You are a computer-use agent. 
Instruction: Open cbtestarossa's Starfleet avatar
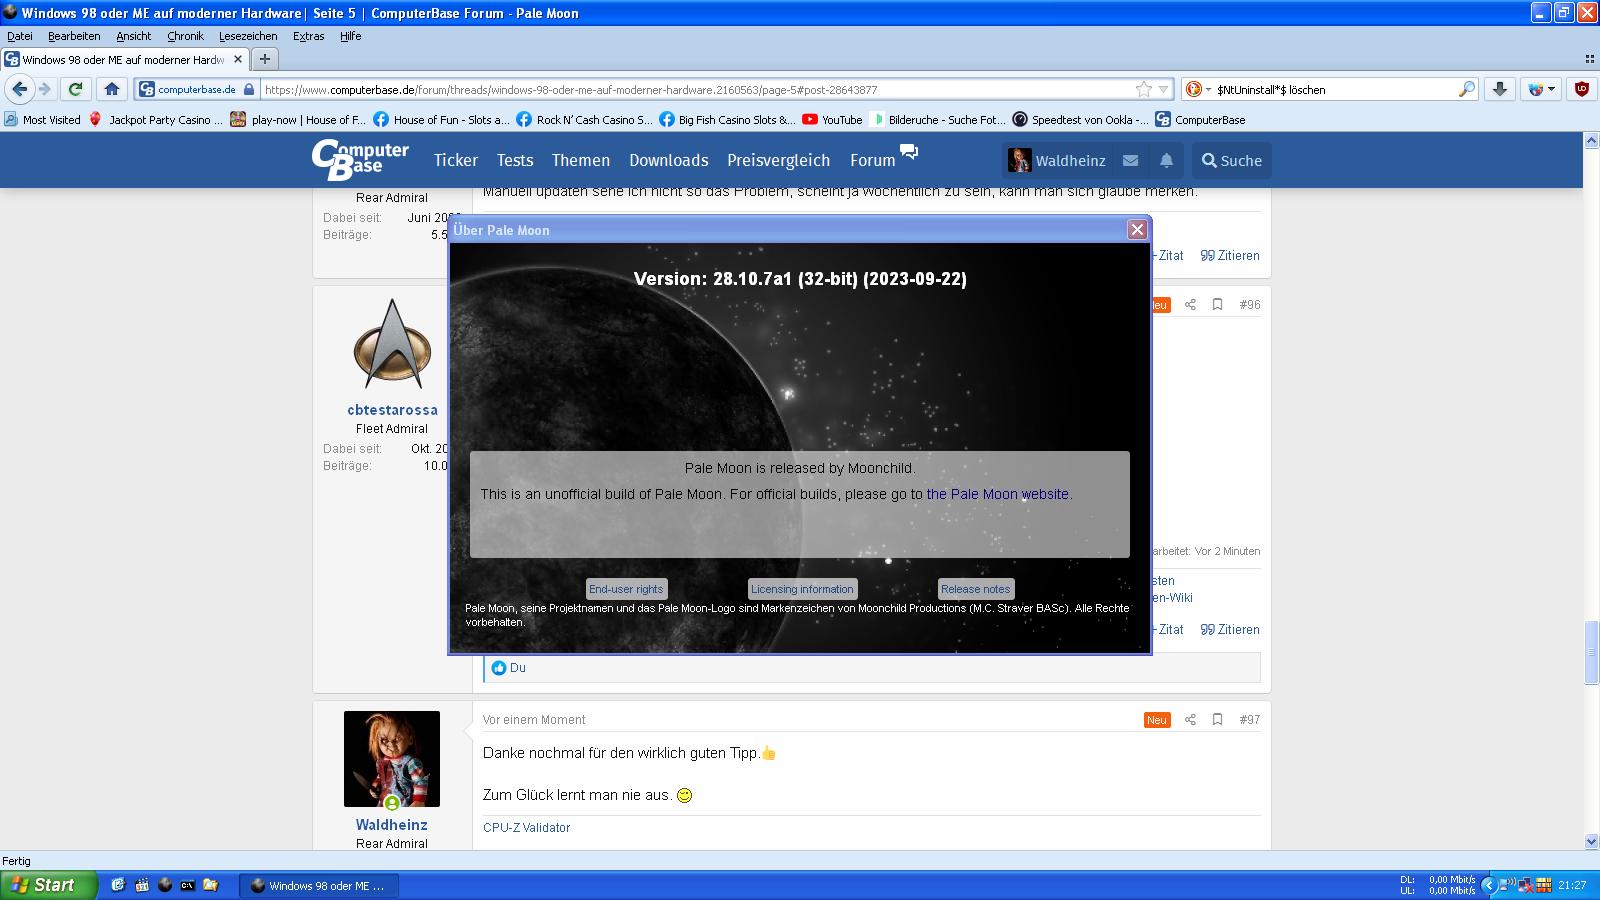[x=392, y=344]
